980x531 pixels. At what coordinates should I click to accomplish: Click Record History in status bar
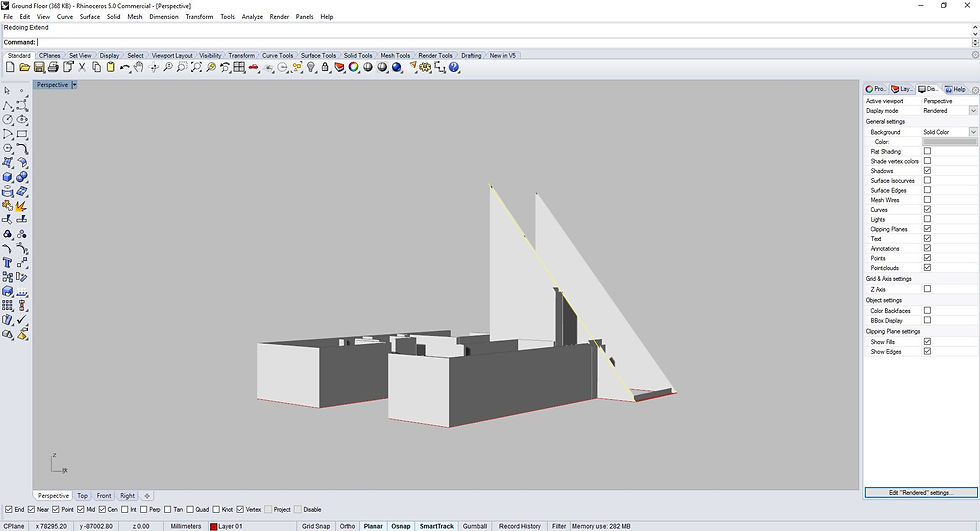tap(519, 526)
